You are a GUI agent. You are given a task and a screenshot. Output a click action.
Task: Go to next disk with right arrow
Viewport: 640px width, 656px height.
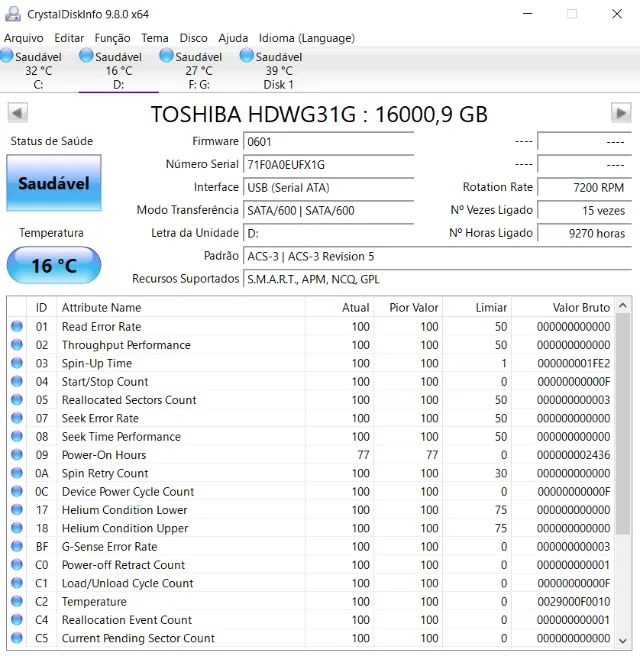pyautogui.click(x=621, y=113)
